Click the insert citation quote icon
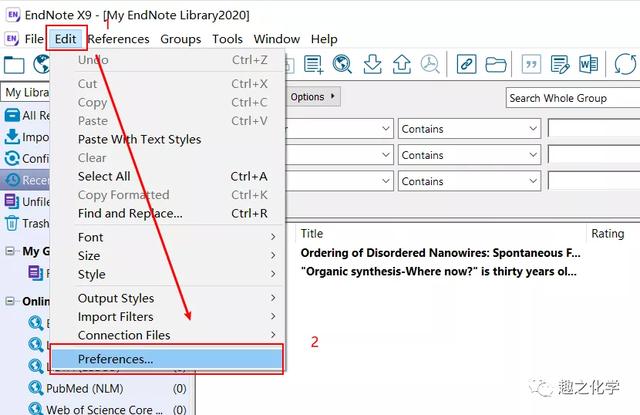Screen dimensions: 640x415 click(531, 64)
